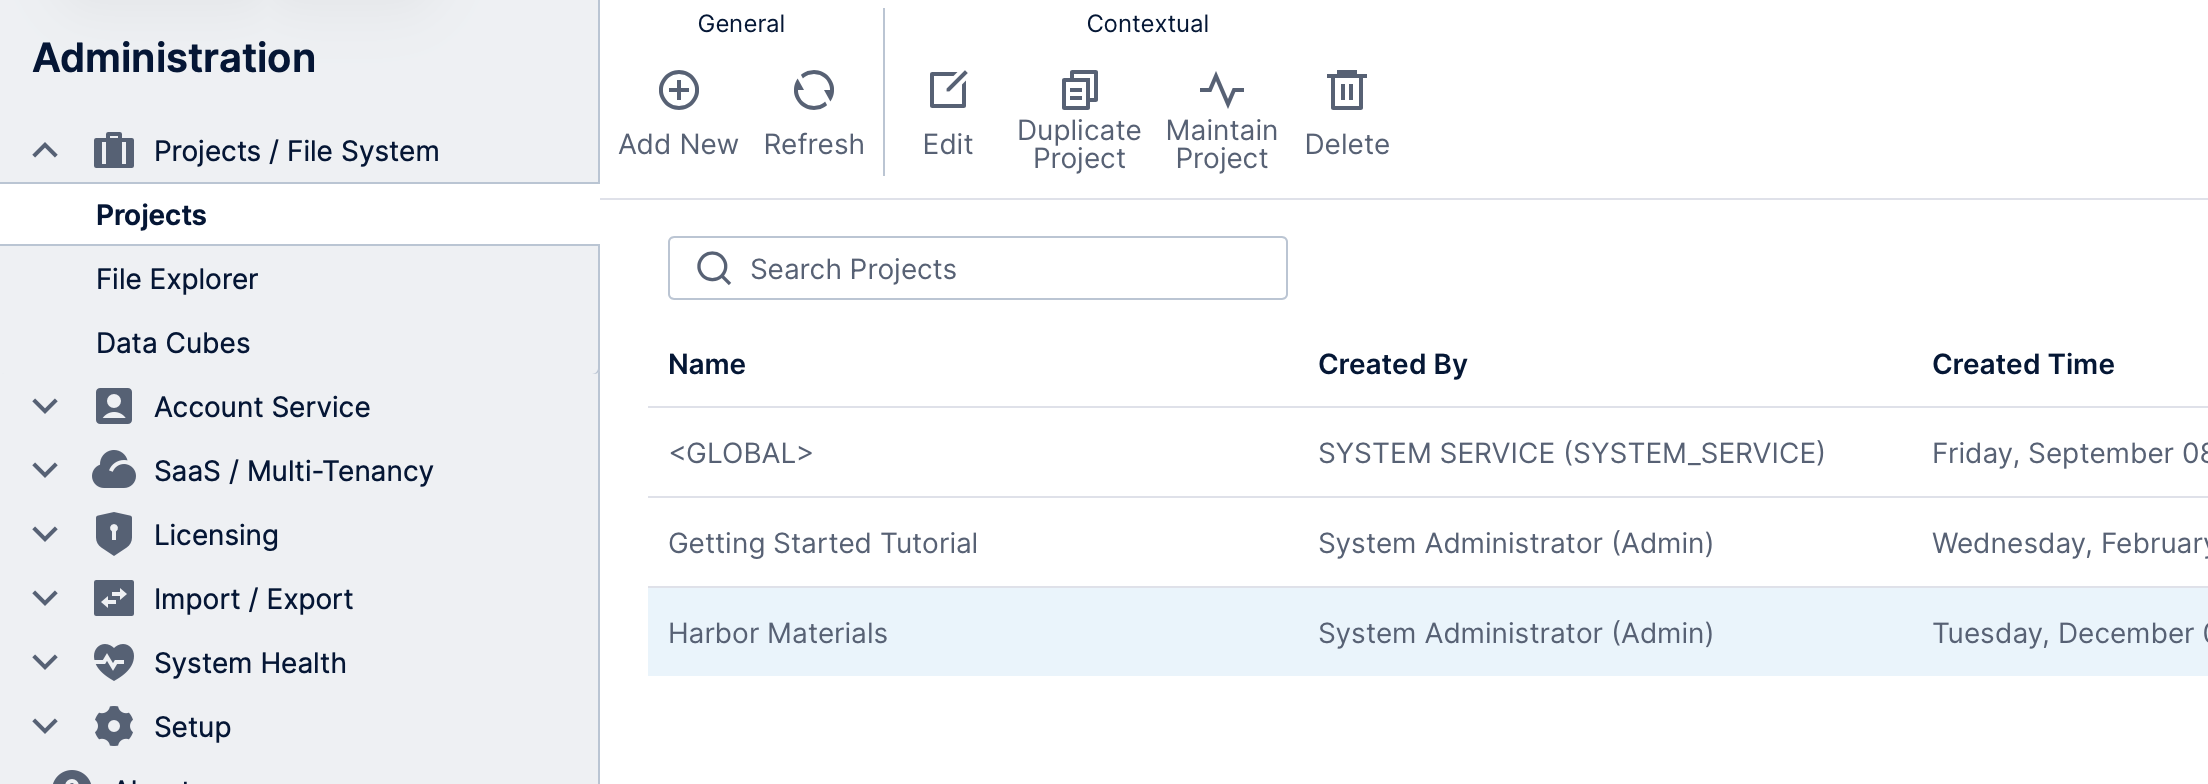Click the System Health heart icon
The width and height of the screenshot is (2208, 784).
coord(114,662)
